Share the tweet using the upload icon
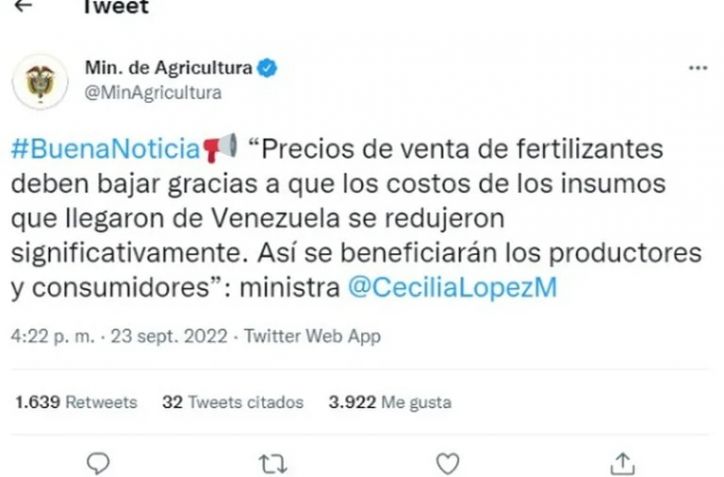724x477 pixels. click(623, 463)
